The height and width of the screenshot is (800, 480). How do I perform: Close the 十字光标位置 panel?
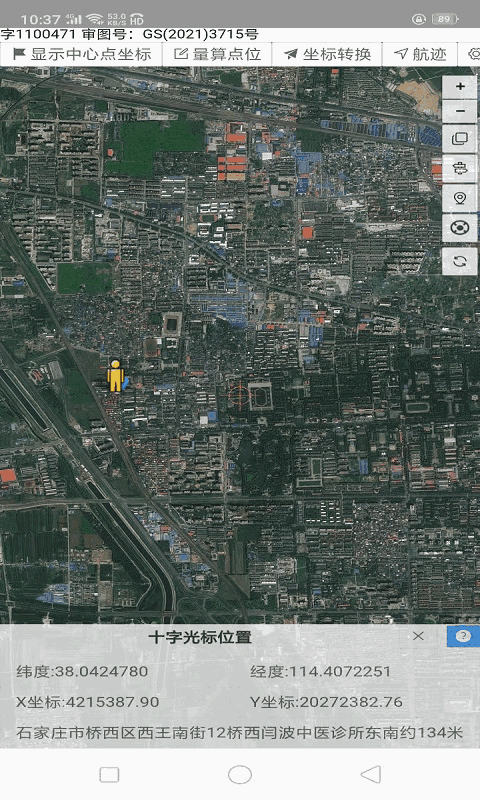pyautogui.click(x=418, y=636)
